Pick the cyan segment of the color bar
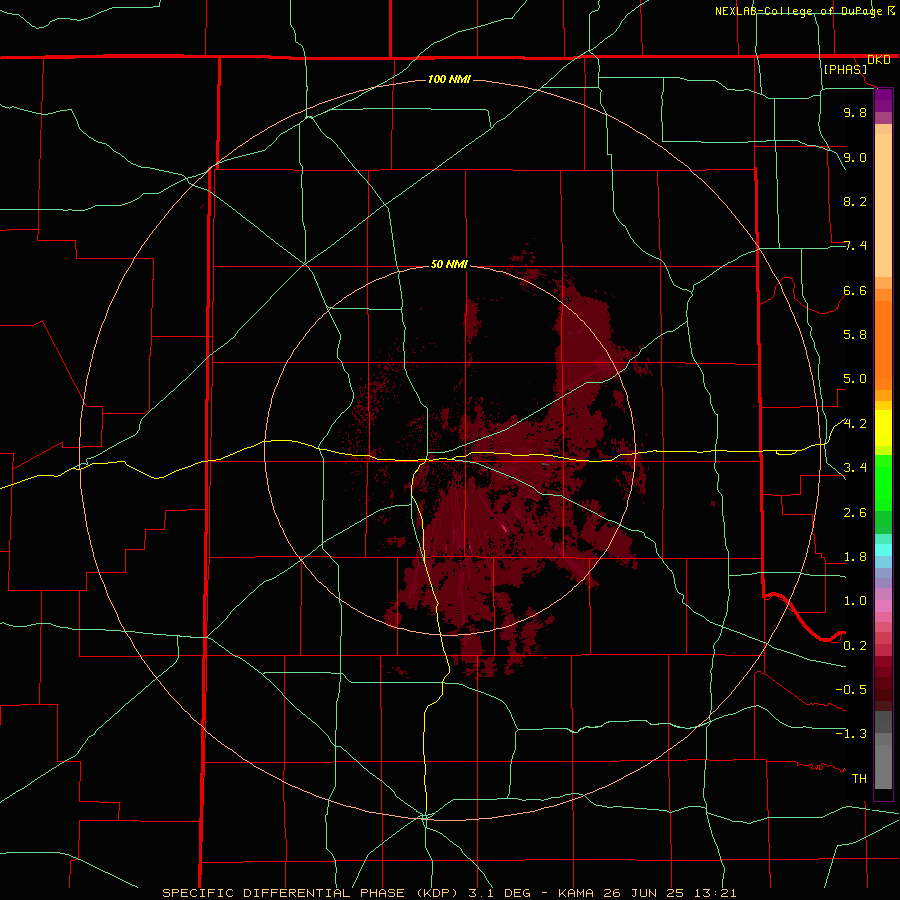 tap(883, 550)
